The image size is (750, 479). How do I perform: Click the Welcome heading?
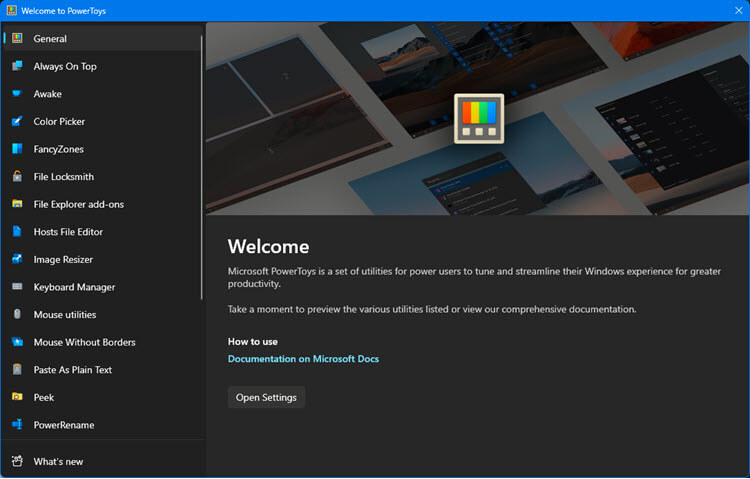(268, 247)
